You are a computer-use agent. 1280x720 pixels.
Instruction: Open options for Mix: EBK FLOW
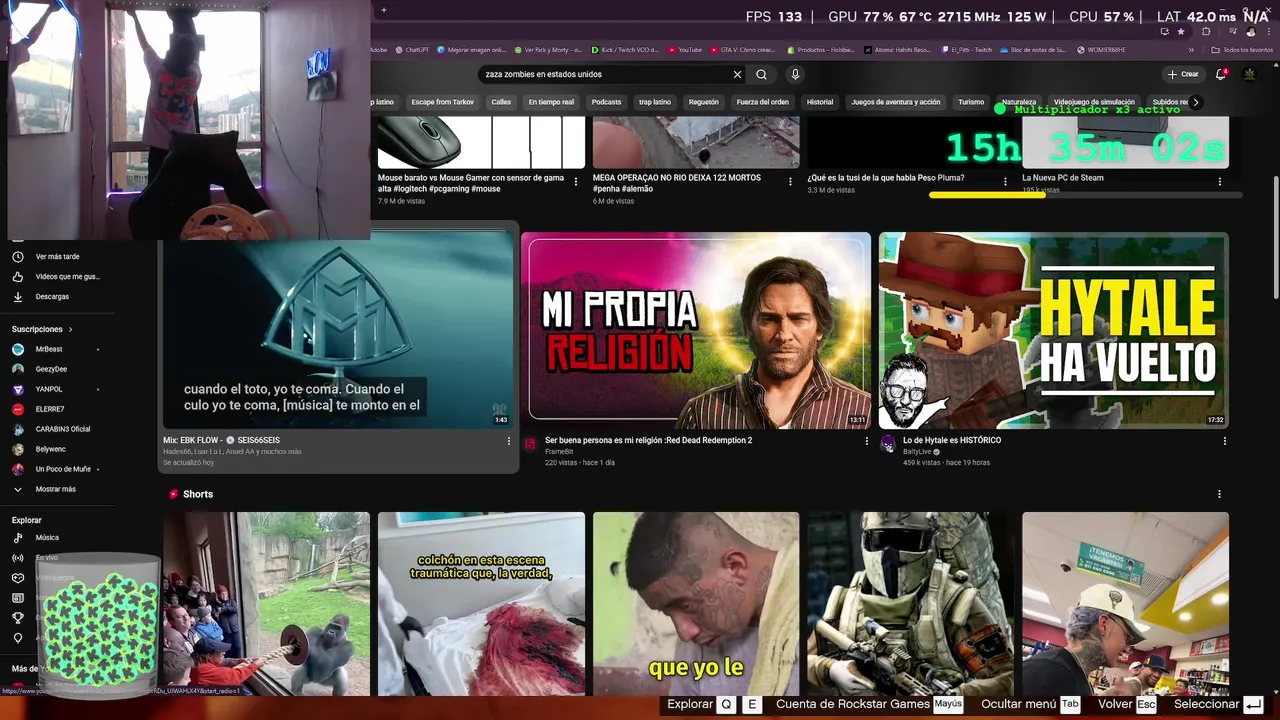pyautogui.click(x=508, y=441)
